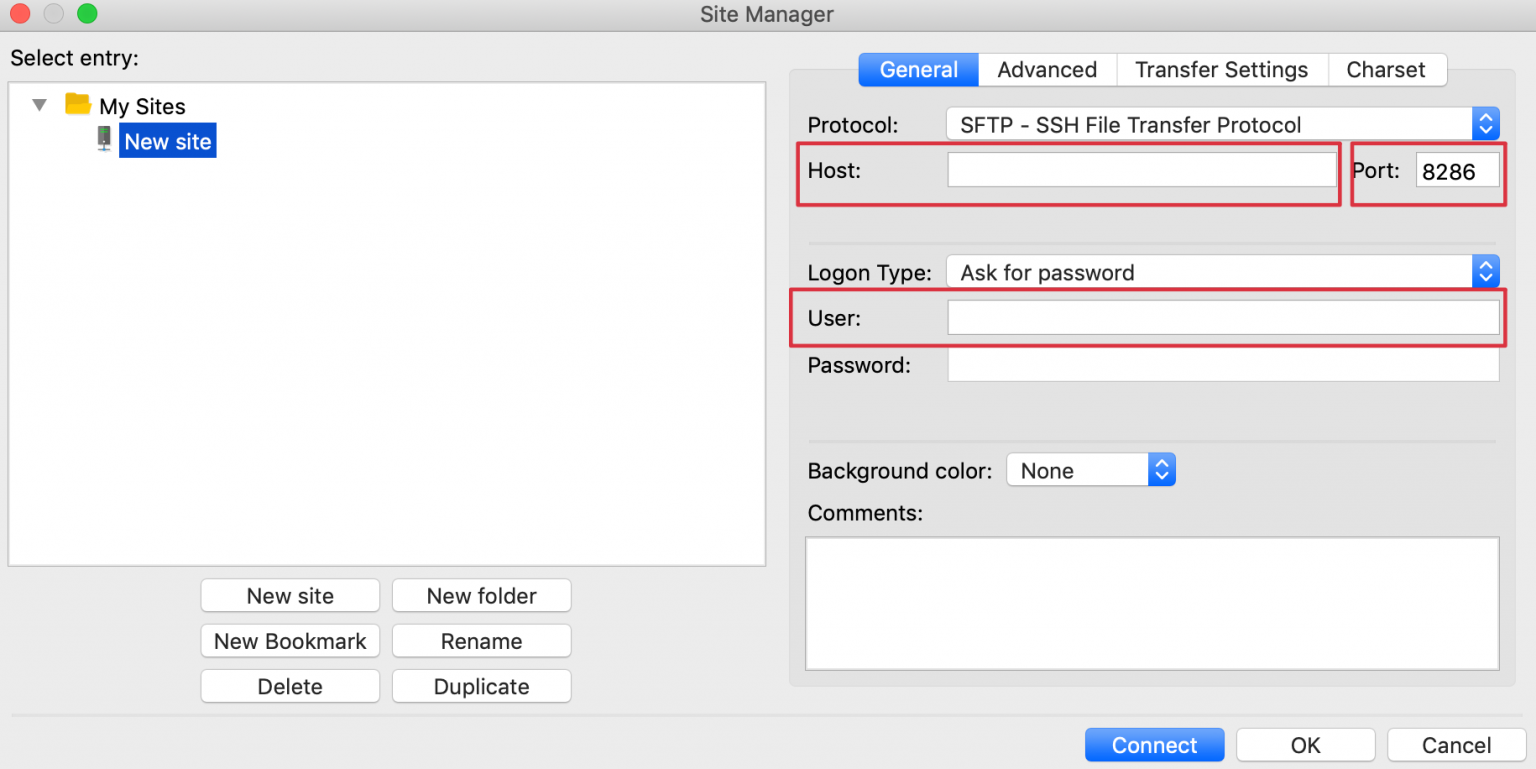
Task: Click the Logon Type stepper arrows
Action: pyautogui.click(x=1486, y=271)
